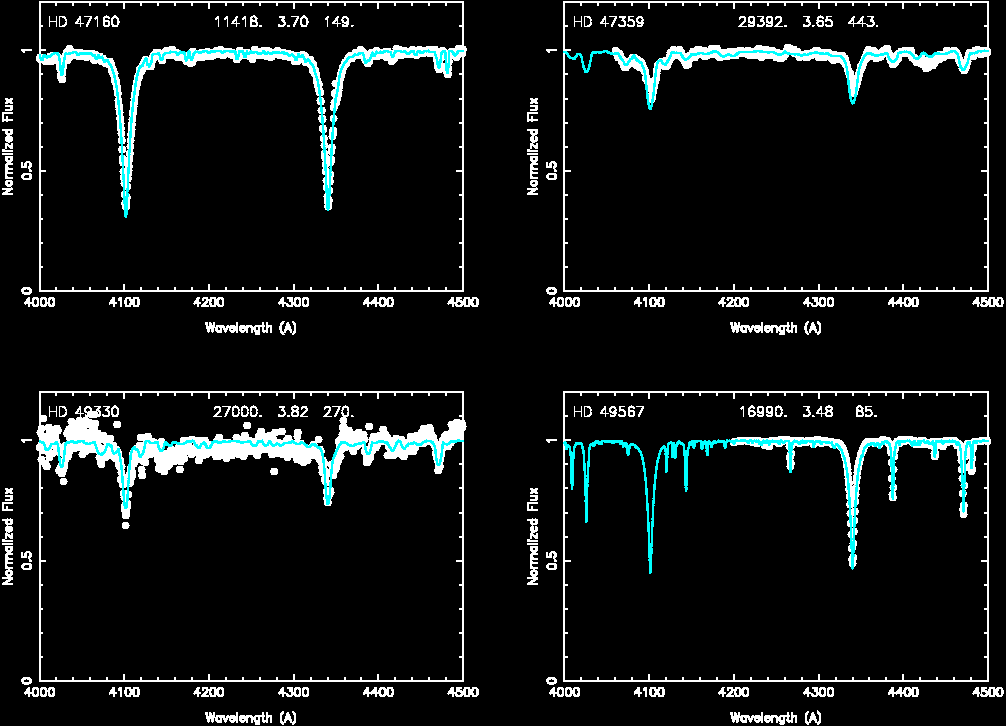Viewport: 1006px width, 726px height.
Task: Click the HD 49567 star label
Action: (608, 411)
